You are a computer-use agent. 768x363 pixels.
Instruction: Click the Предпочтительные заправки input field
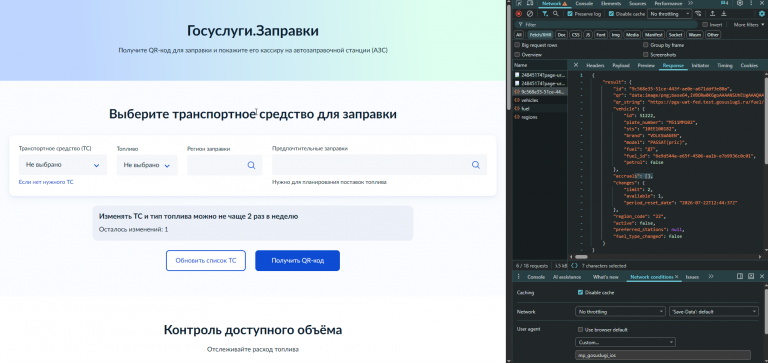click(x=380, y=165)
